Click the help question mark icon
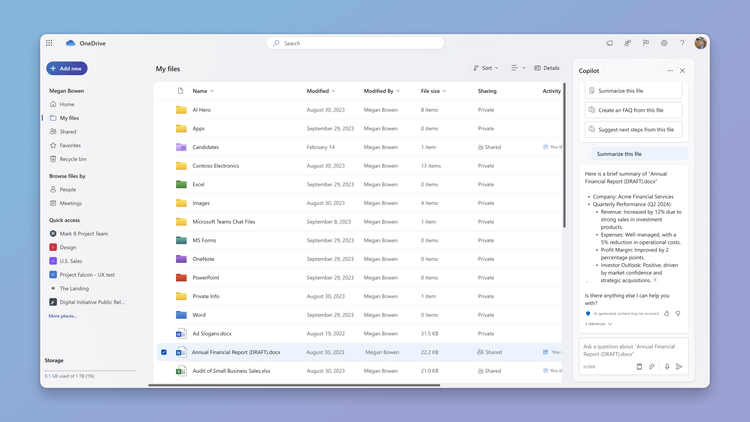The height and width of the screenshot is (422, 750). [x=682, y=43]
